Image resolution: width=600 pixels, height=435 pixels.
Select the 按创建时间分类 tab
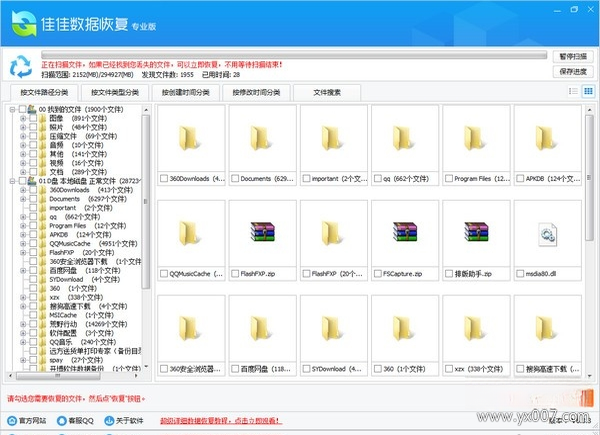(186, 93)
